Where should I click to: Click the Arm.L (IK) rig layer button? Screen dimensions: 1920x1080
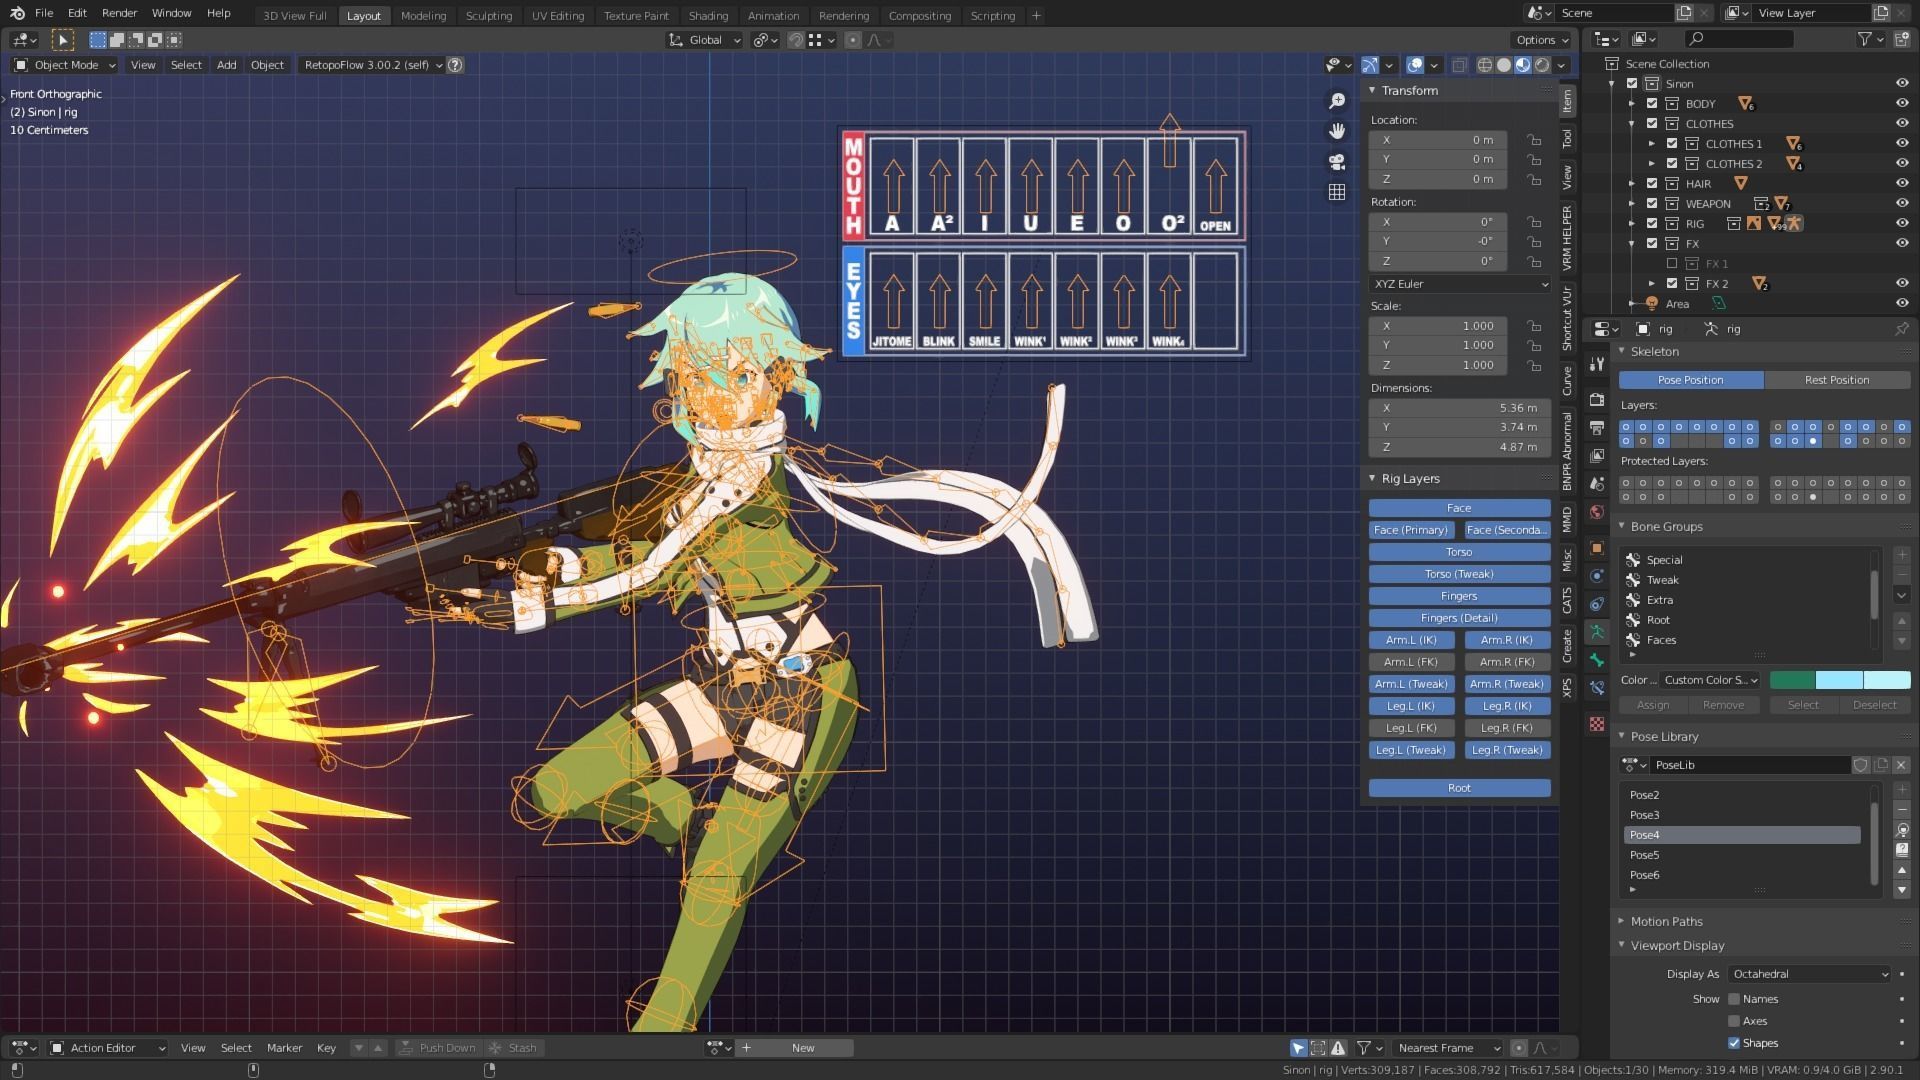pos(1411,640)
